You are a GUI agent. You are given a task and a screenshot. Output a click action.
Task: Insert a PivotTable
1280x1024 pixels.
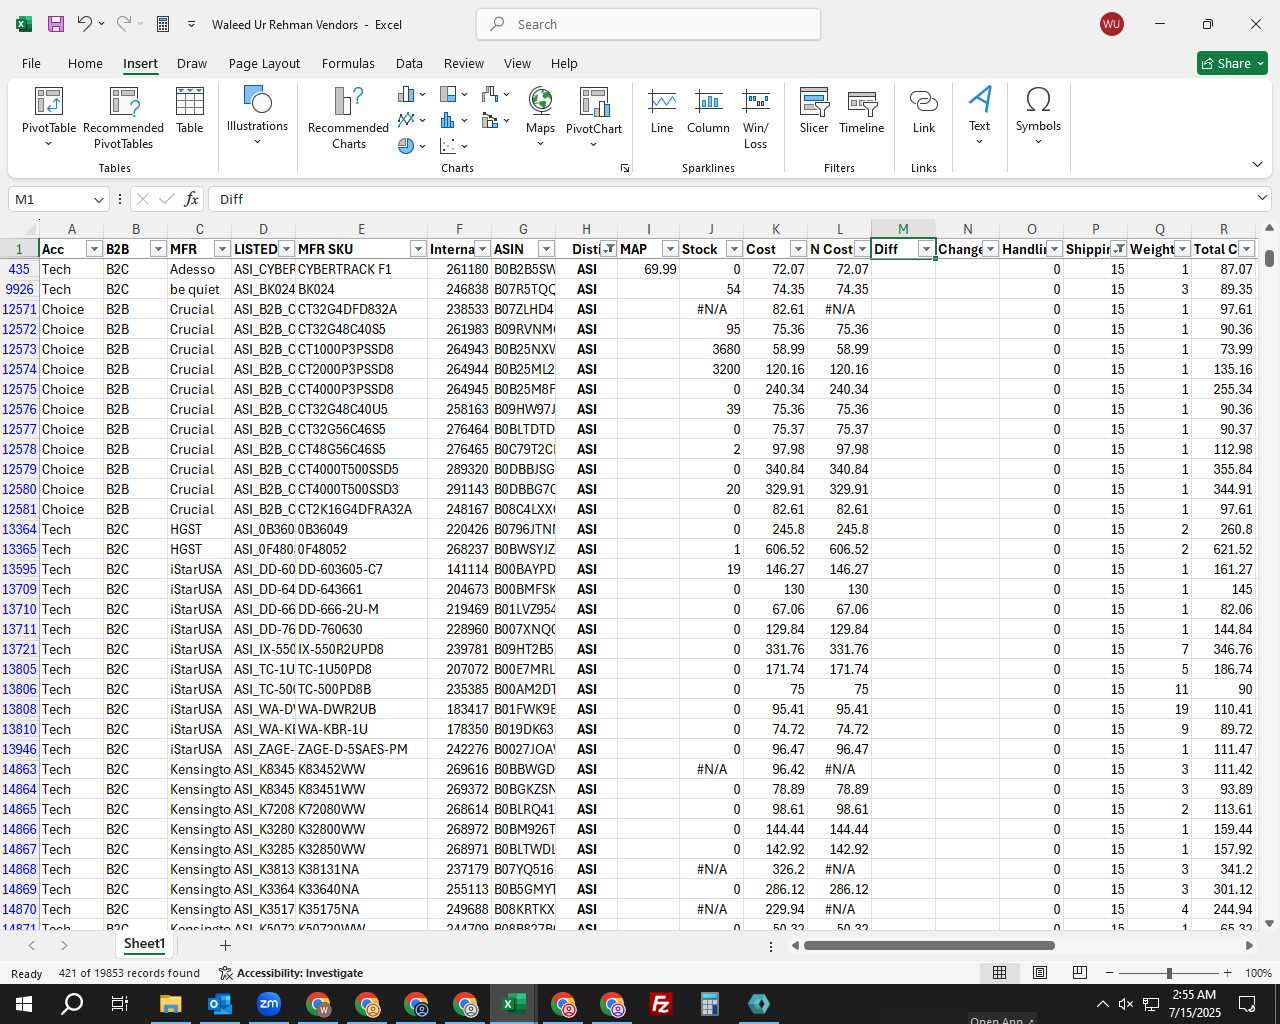[48, 117]
